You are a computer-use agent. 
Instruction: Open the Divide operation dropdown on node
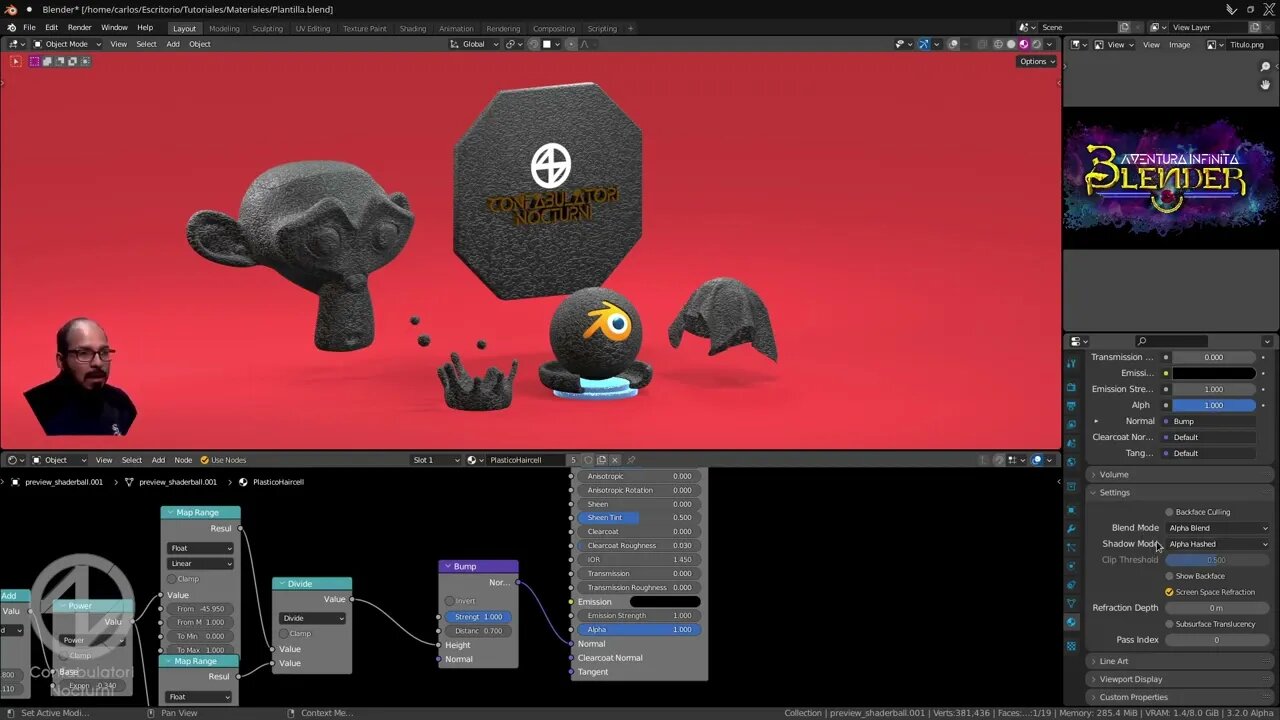312,618
